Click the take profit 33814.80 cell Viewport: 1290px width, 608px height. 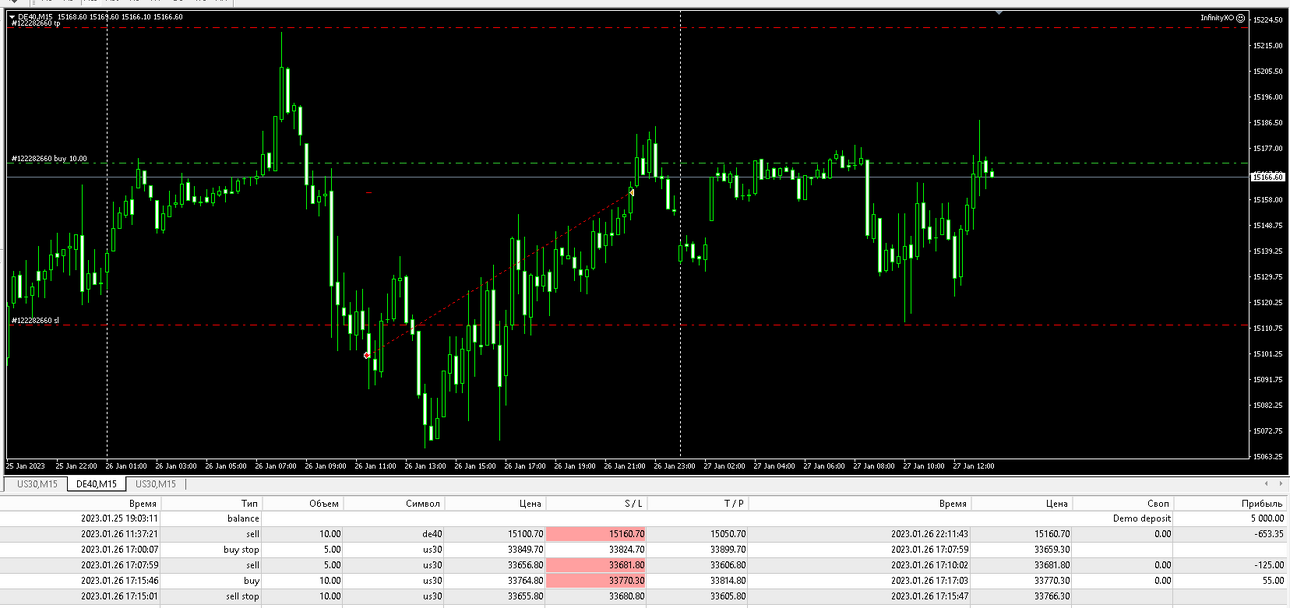[728, 579]
